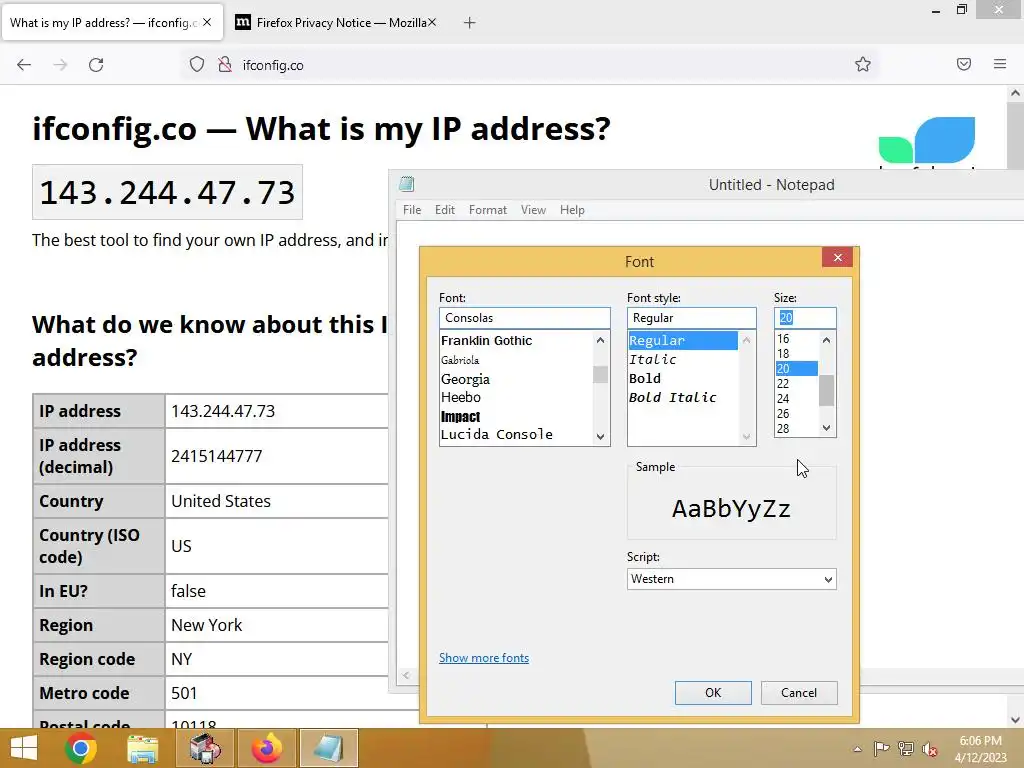Open the tracking protection shield icon

tap(197, 65)
